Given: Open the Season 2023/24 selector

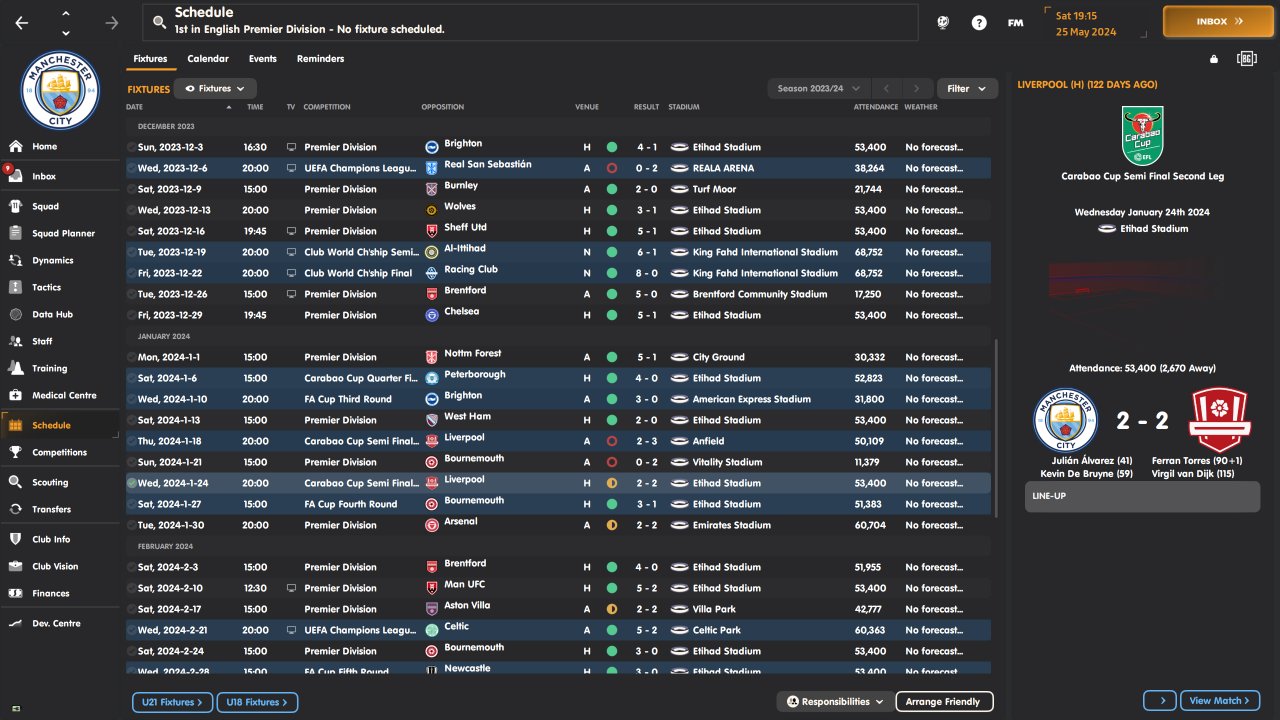Looking at the screenshot, I should [819, 89].
